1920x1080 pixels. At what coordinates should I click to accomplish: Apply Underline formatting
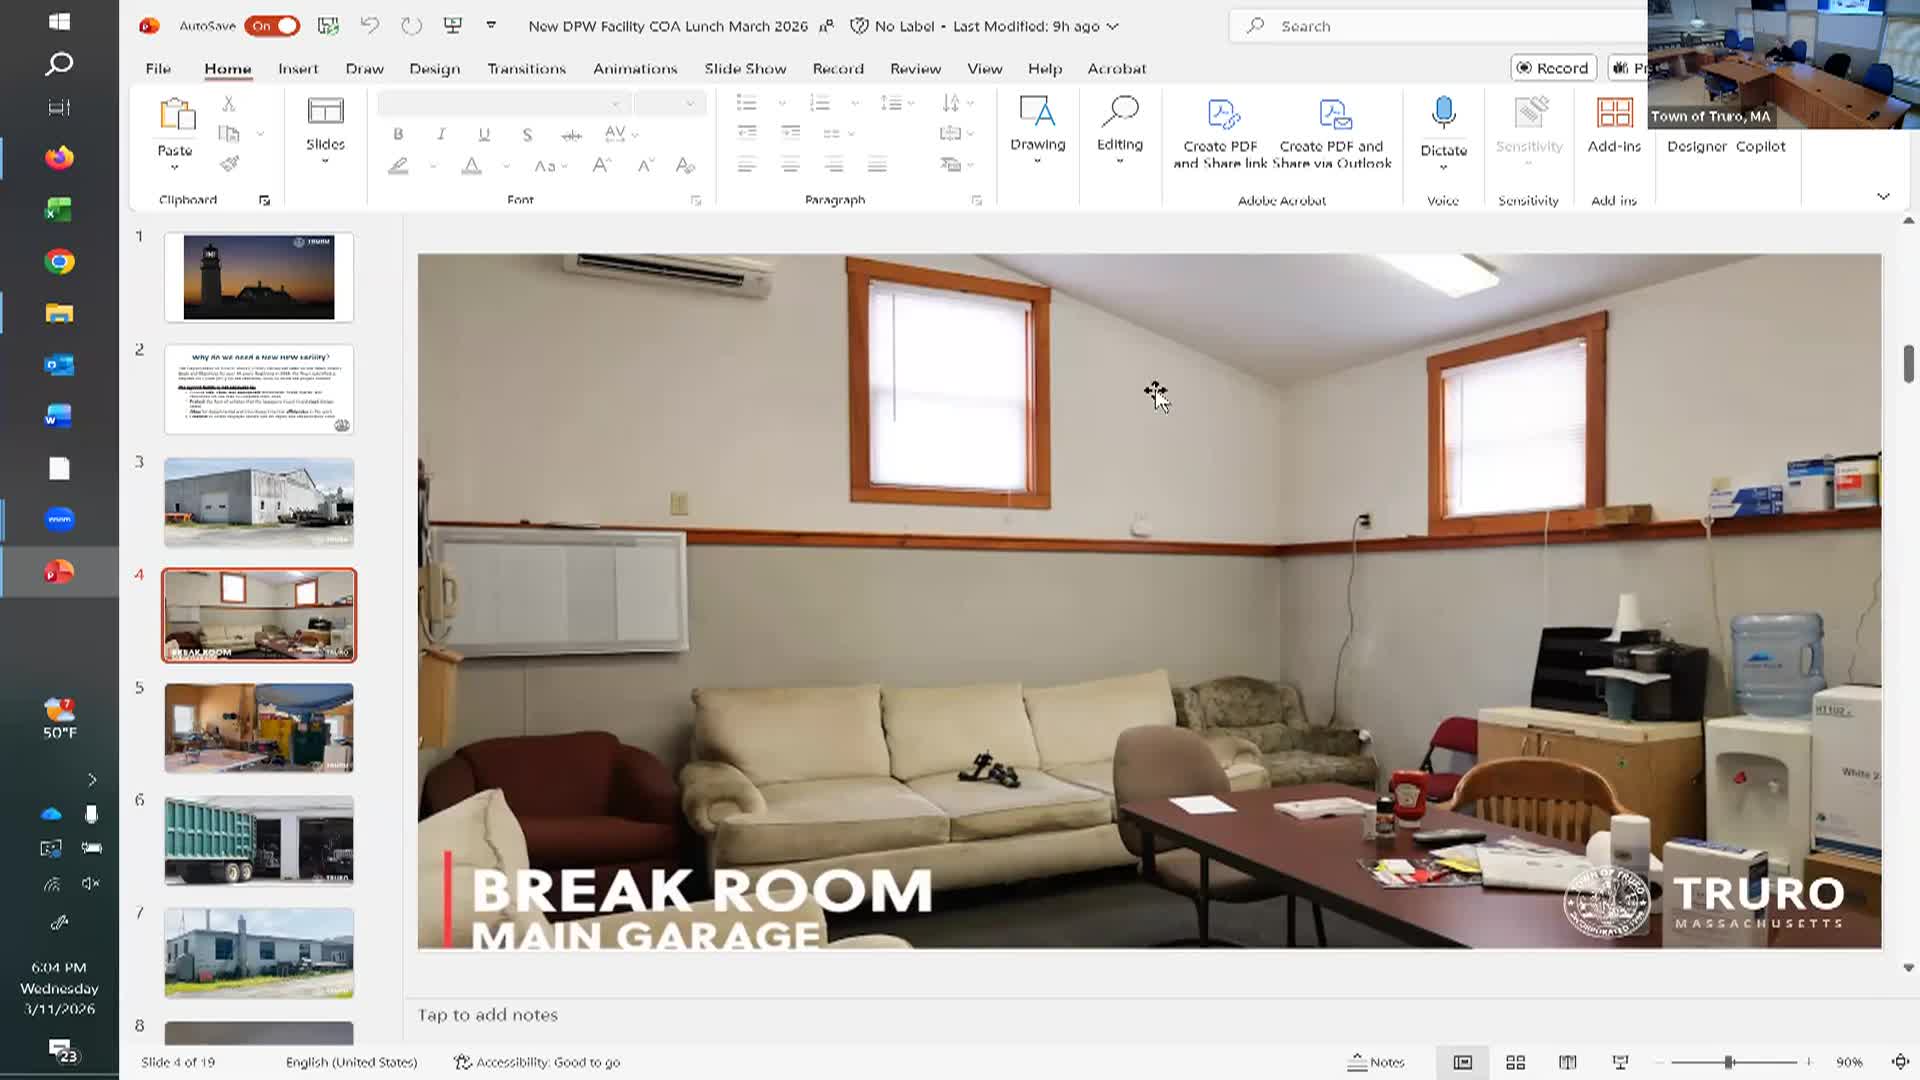(483, 134)
